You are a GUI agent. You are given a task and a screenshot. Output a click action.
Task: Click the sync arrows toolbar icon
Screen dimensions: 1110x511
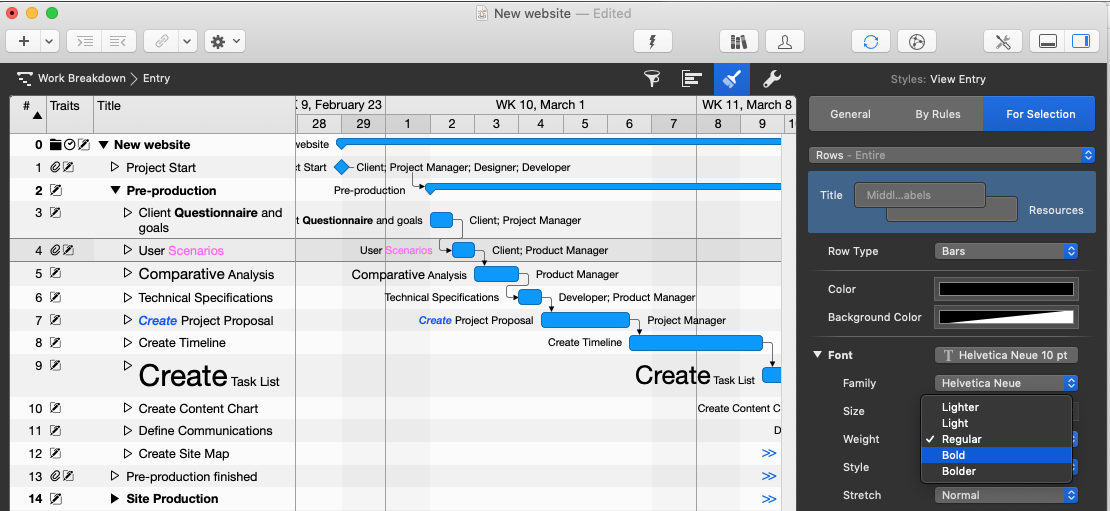coord(871,41)
